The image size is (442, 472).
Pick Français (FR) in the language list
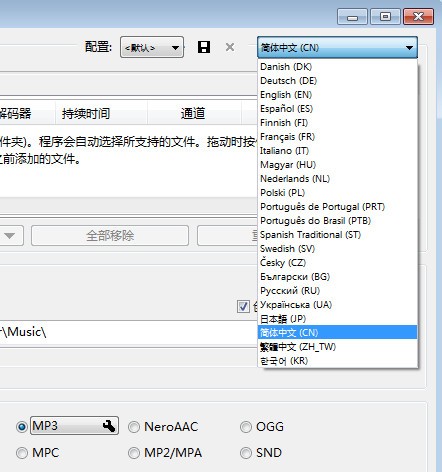click(x=337, y=137)
